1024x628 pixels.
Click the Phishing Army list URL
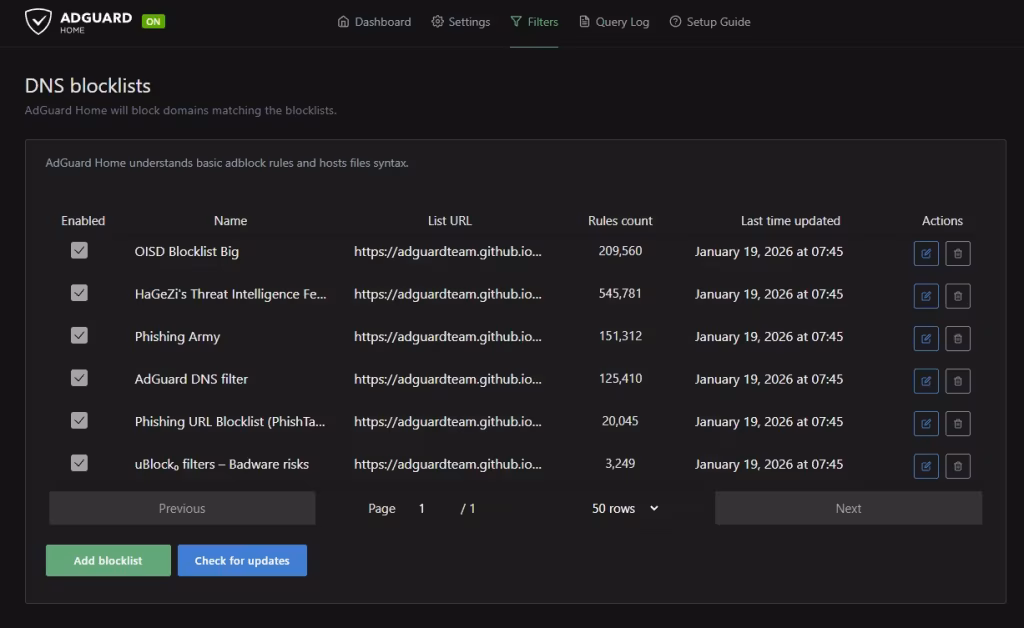pos(448,336)
